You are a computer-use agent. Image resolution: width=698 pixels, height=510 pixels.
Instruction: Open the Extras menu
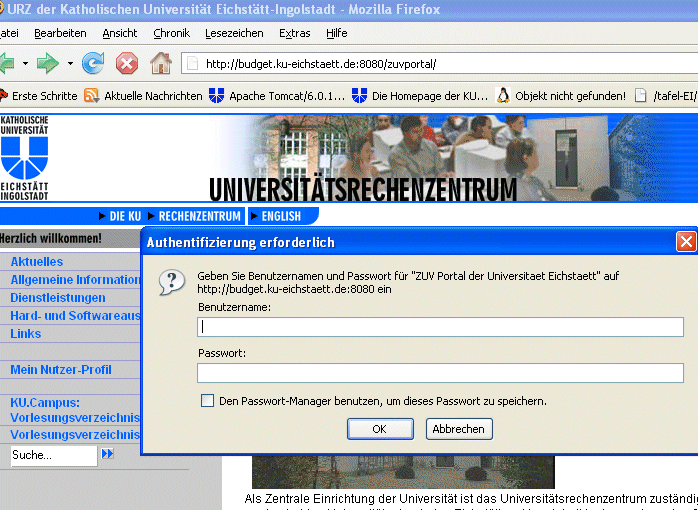tap(295, 33)
